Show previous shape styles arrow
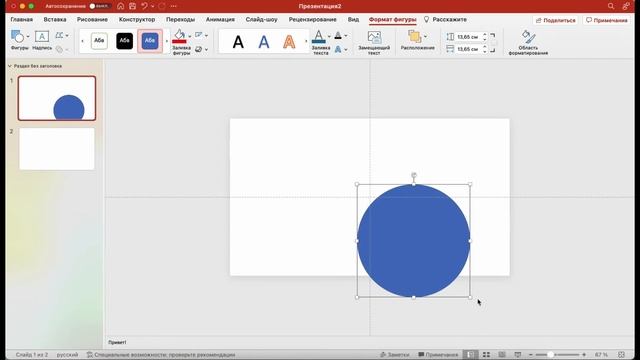640x360 pixels. click(x=82, y=41)
